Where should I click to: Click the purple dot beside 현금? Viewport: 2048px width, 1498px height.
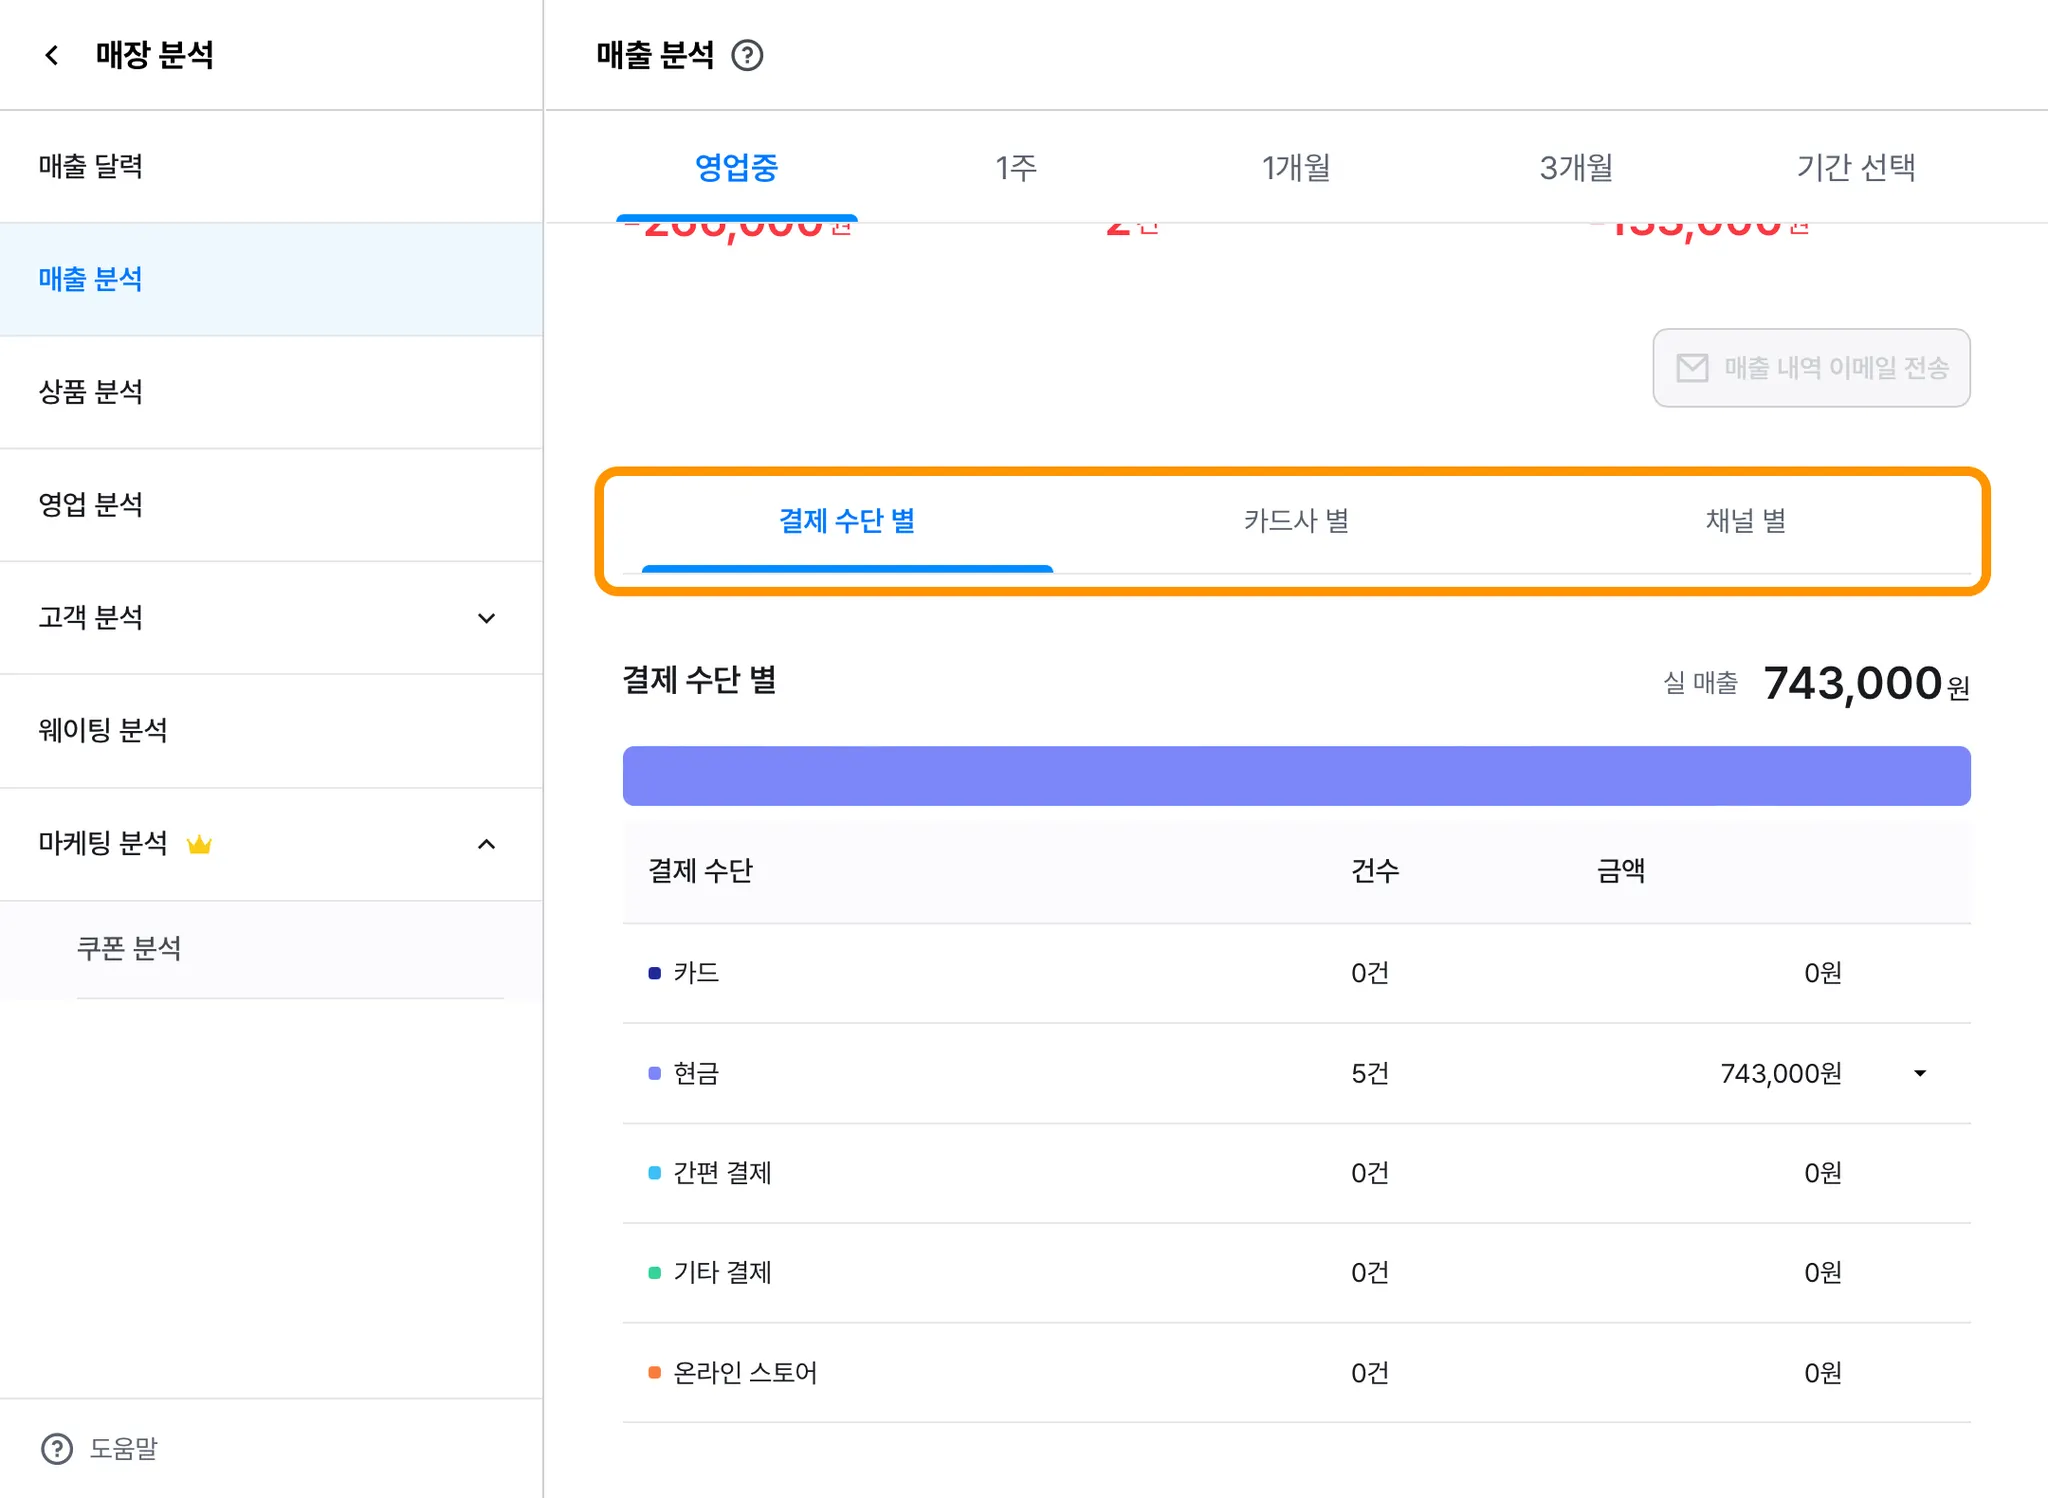tap(655, 1073)
